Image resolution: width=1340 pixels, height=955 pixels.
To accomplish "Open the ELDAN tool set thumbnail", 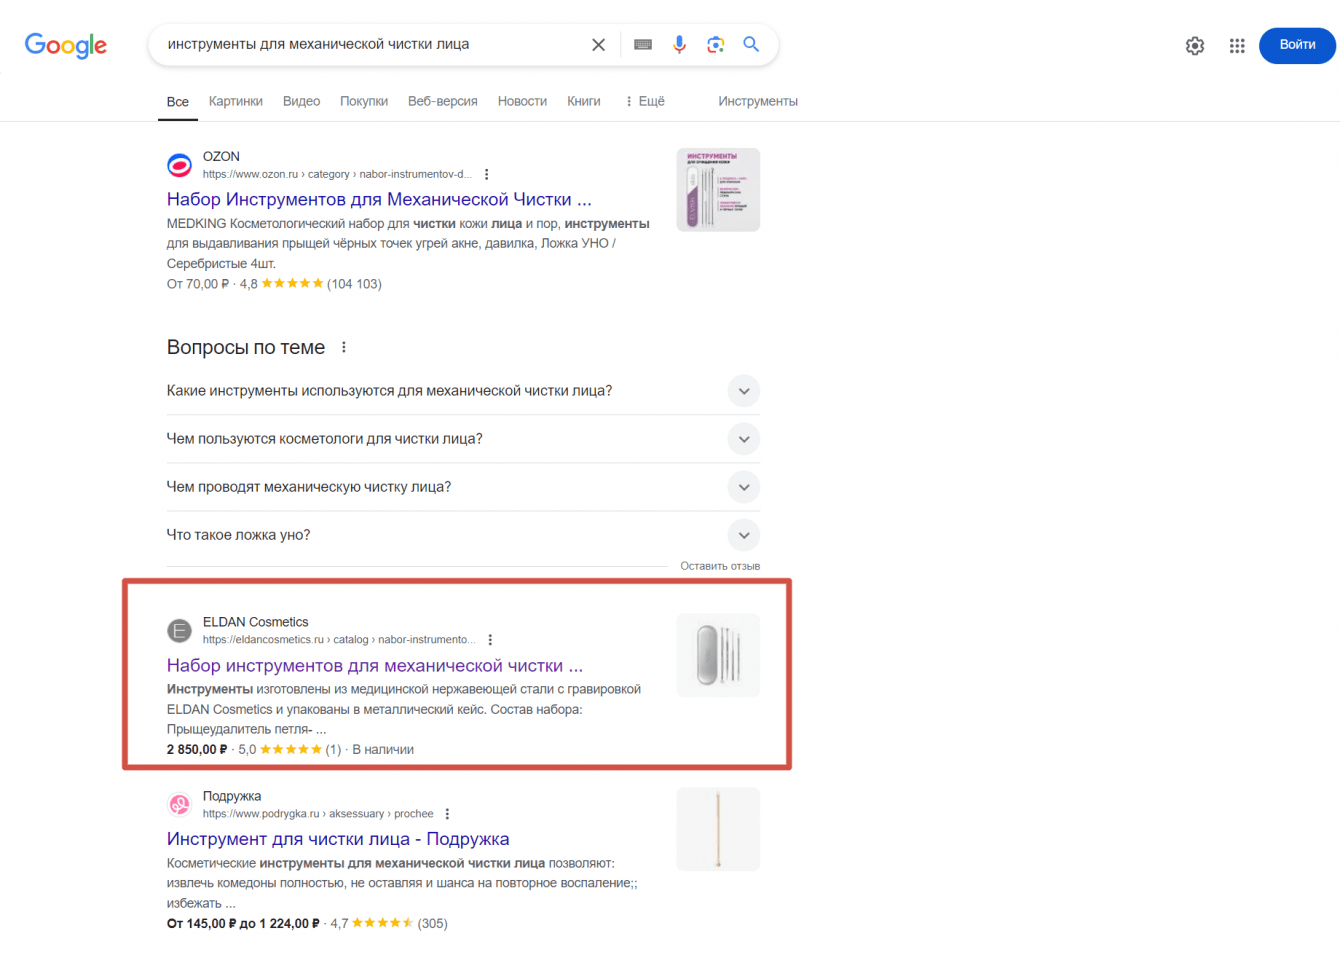I will tap(718, 655).
